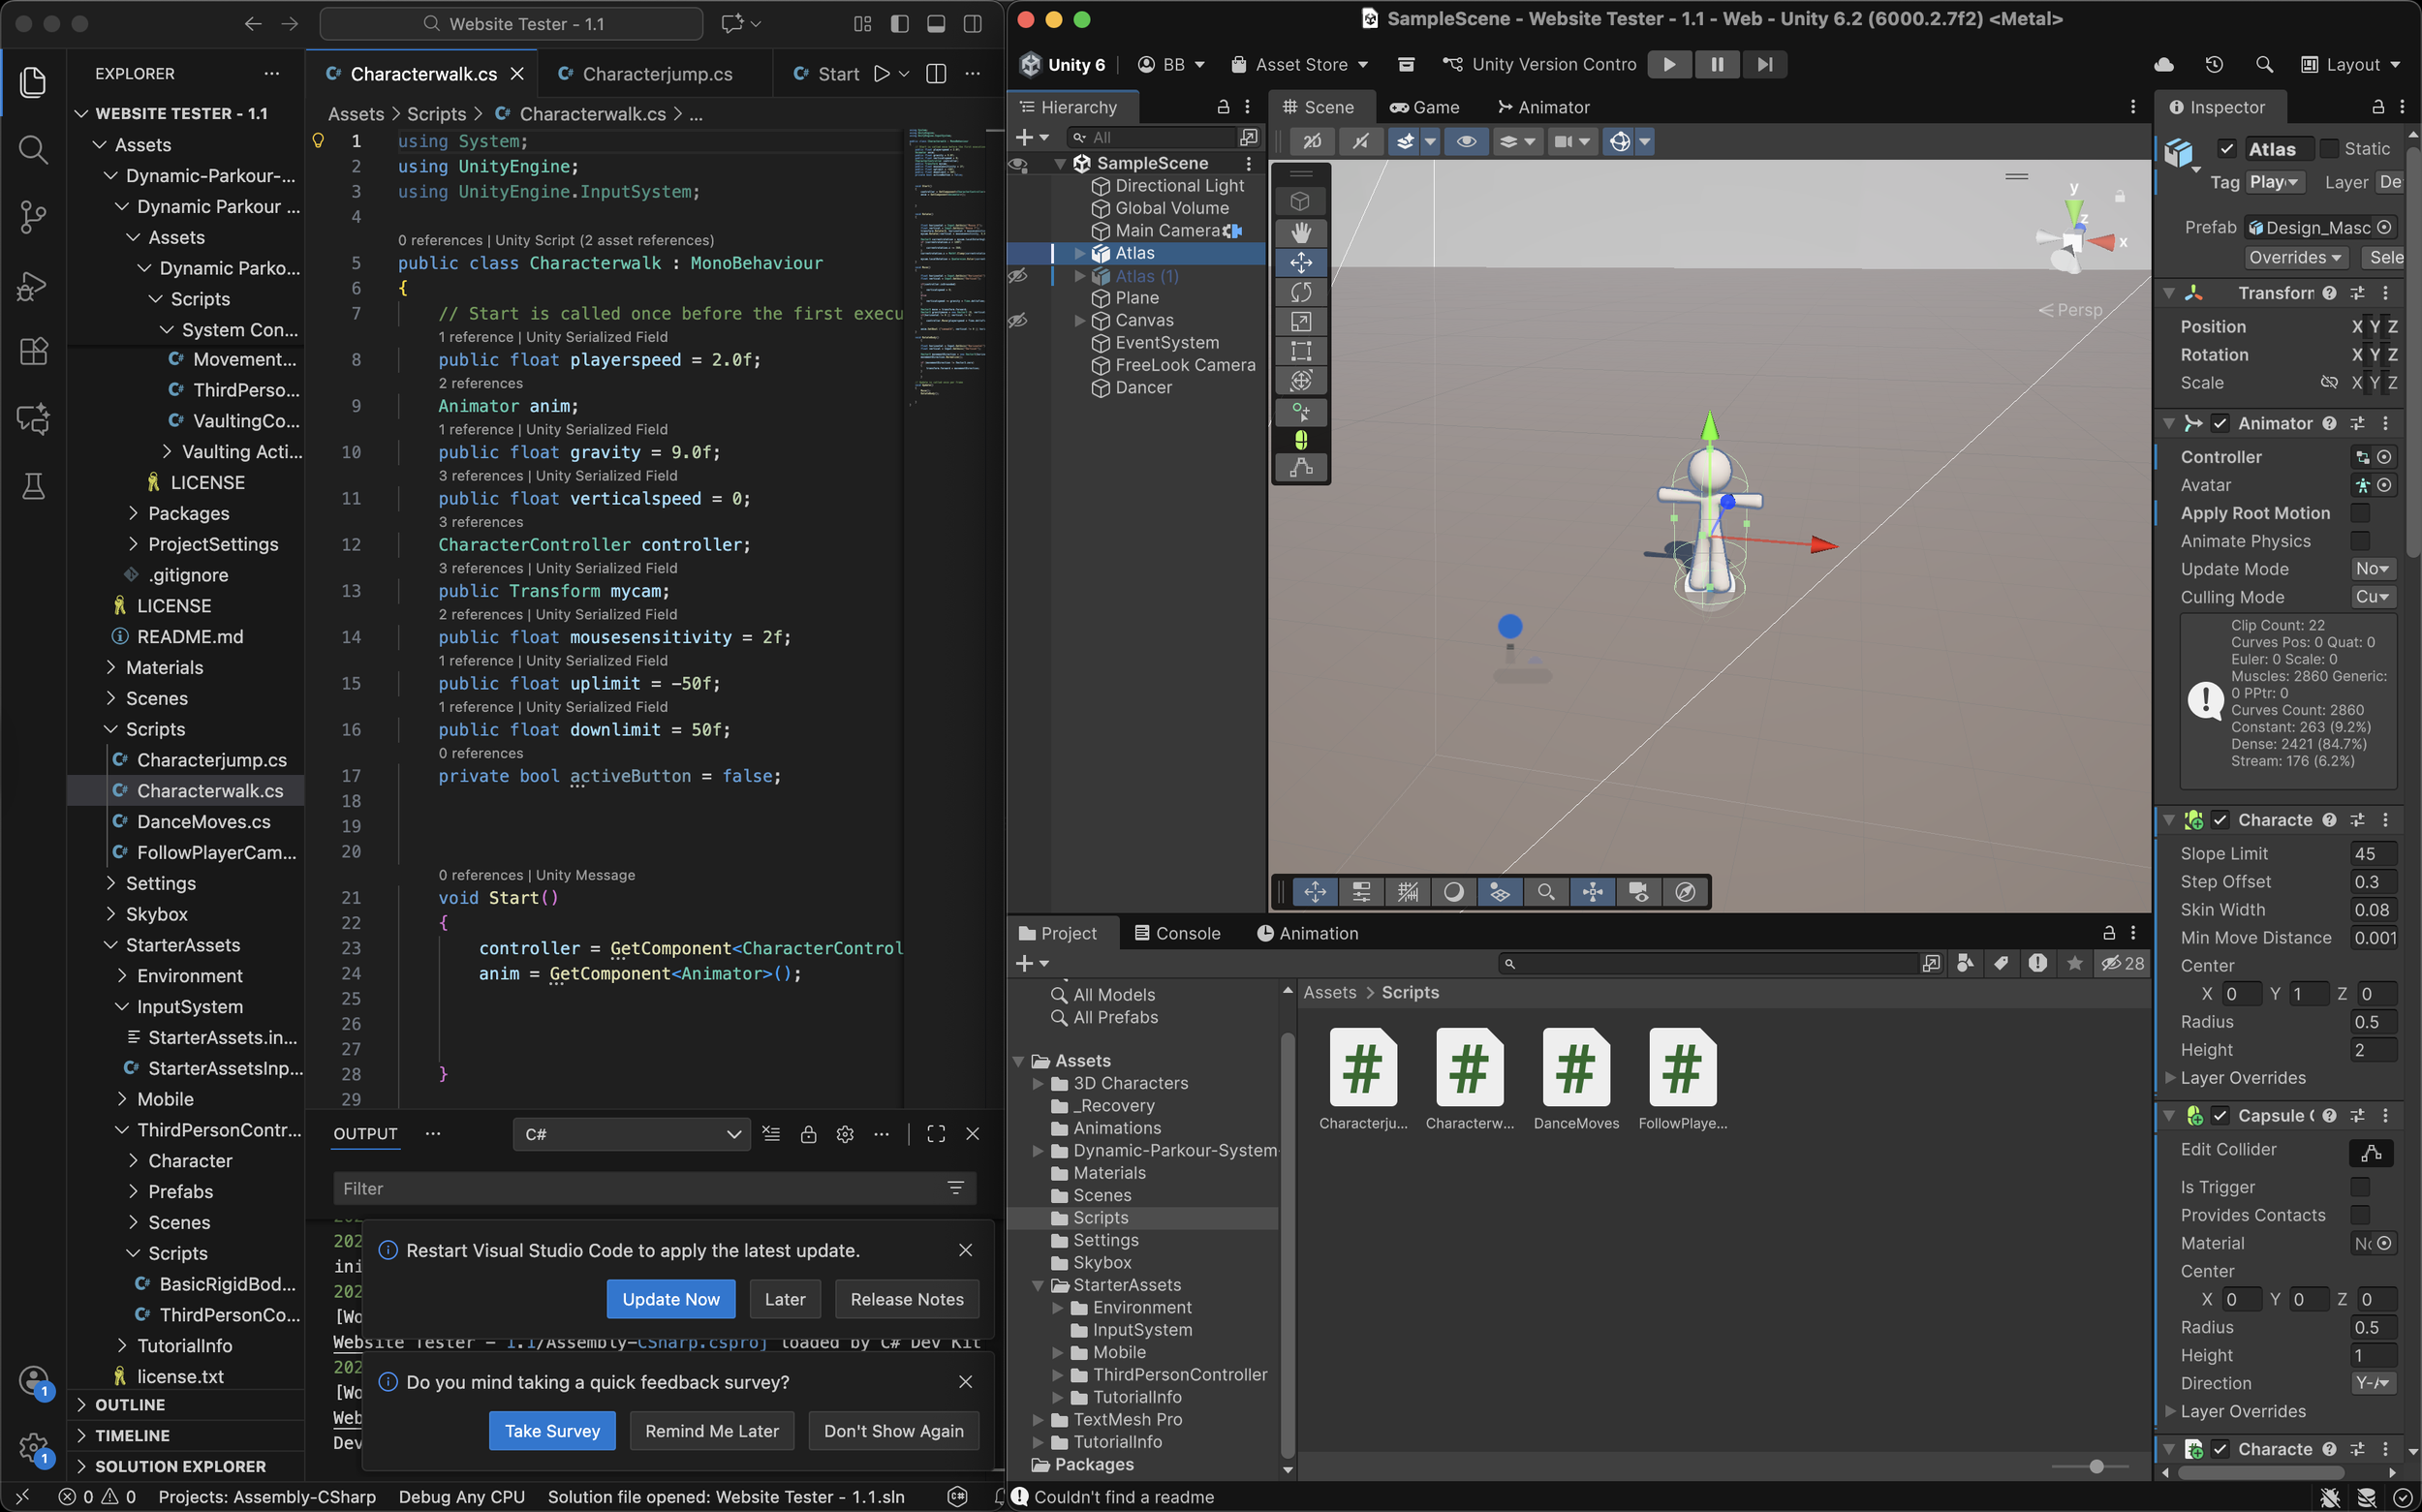Switch to the Console tab
Viewport: 2422px width, 1512px height.
[x=1177, y=933]
